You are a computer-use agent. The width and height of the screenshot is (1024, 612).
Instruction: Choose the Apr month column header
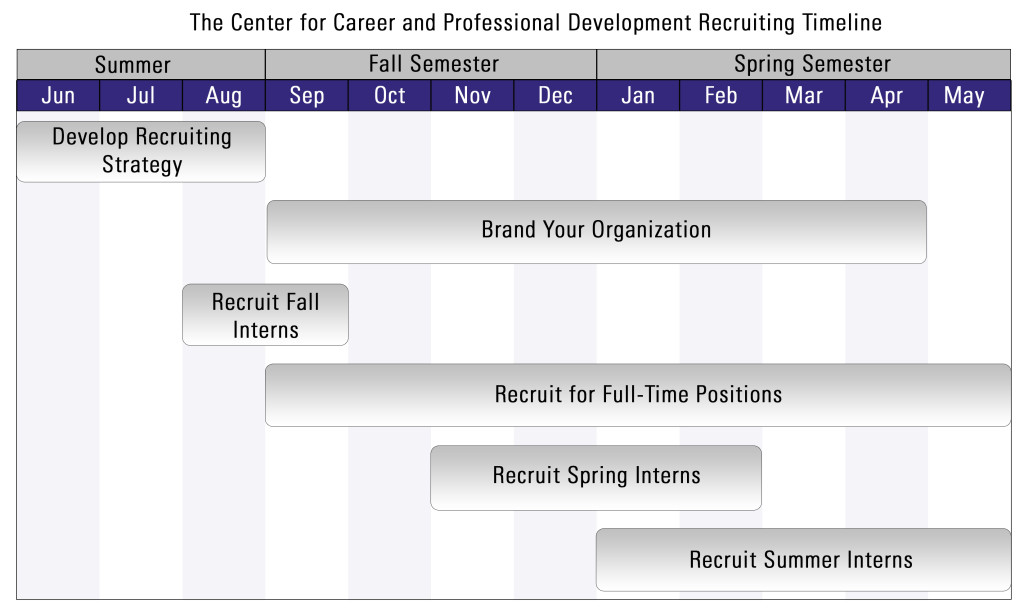click(887, 95)
